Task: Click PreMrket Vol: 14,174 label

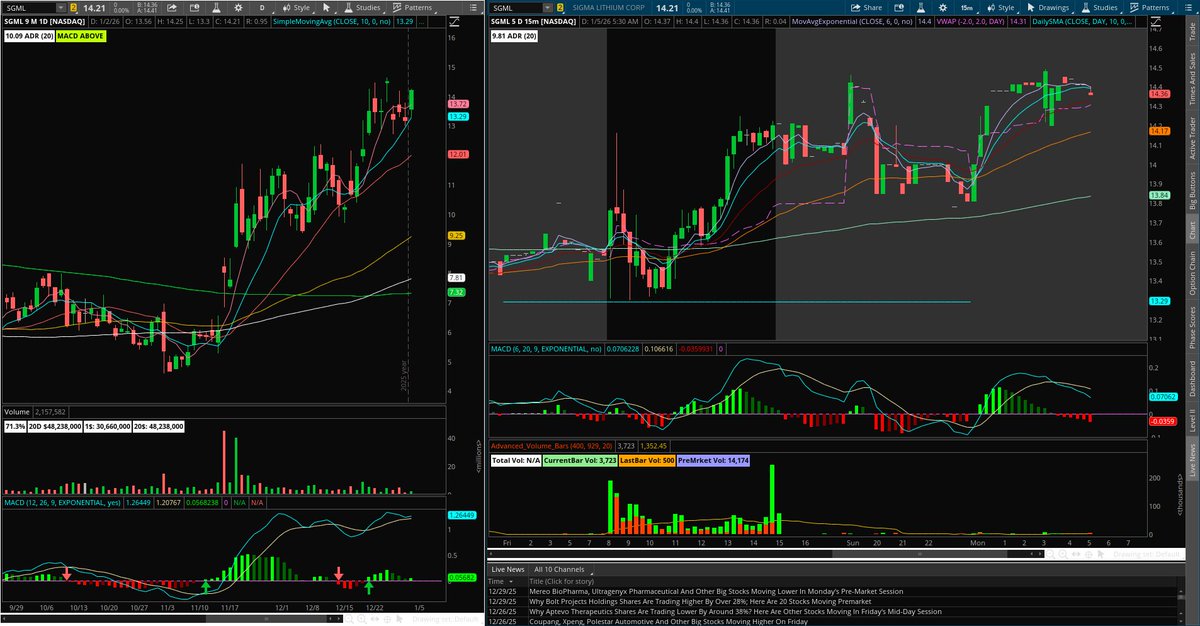Action: click(713, 461)
